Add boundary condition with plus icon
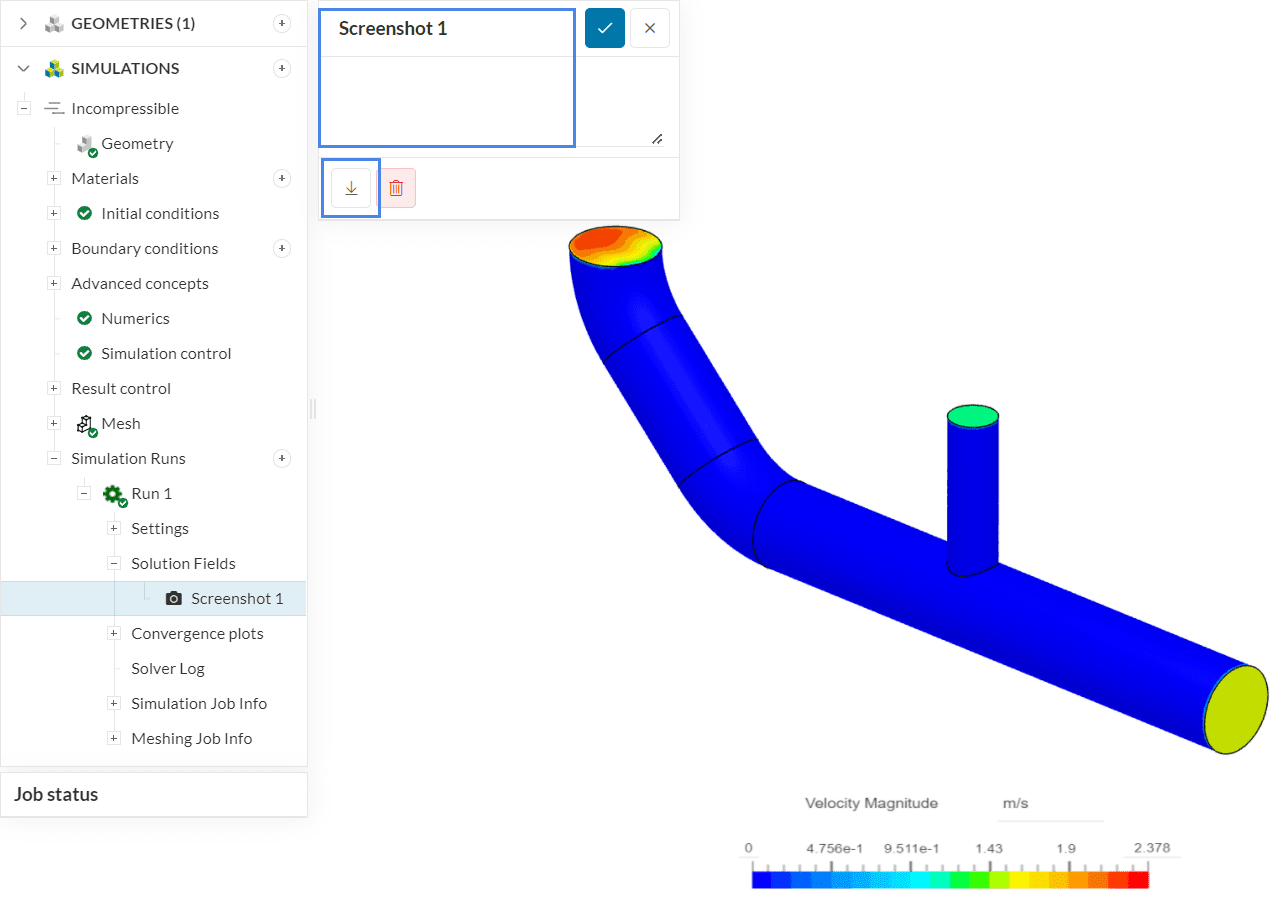1273x898 pixels. [282, 248]
